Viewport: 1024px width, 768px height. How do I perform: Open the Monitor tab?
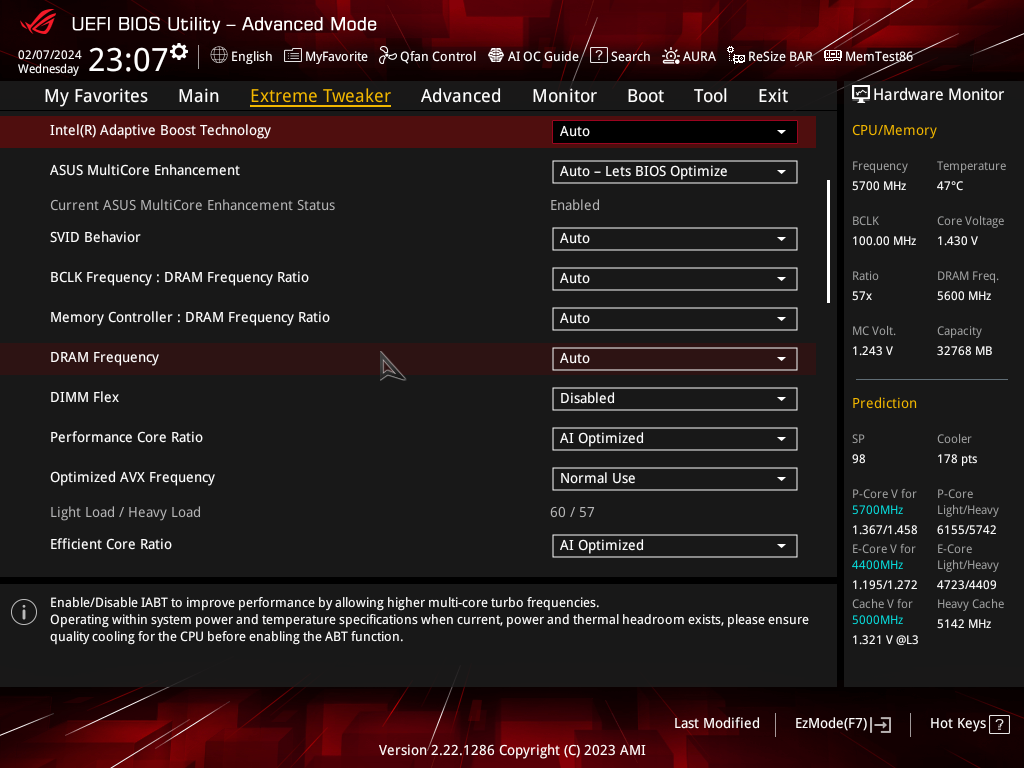tap(564, 96)
